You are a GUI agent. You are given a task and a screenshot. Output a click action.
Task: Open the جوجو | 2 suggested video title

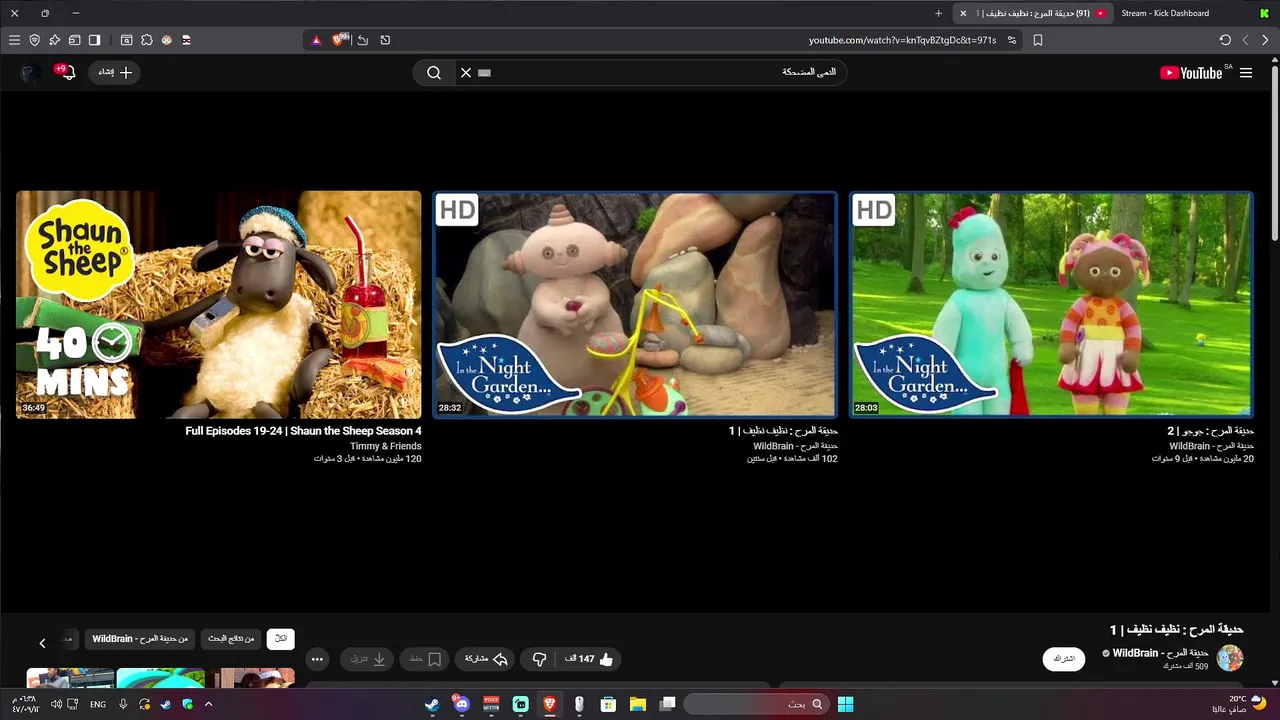1210,431
